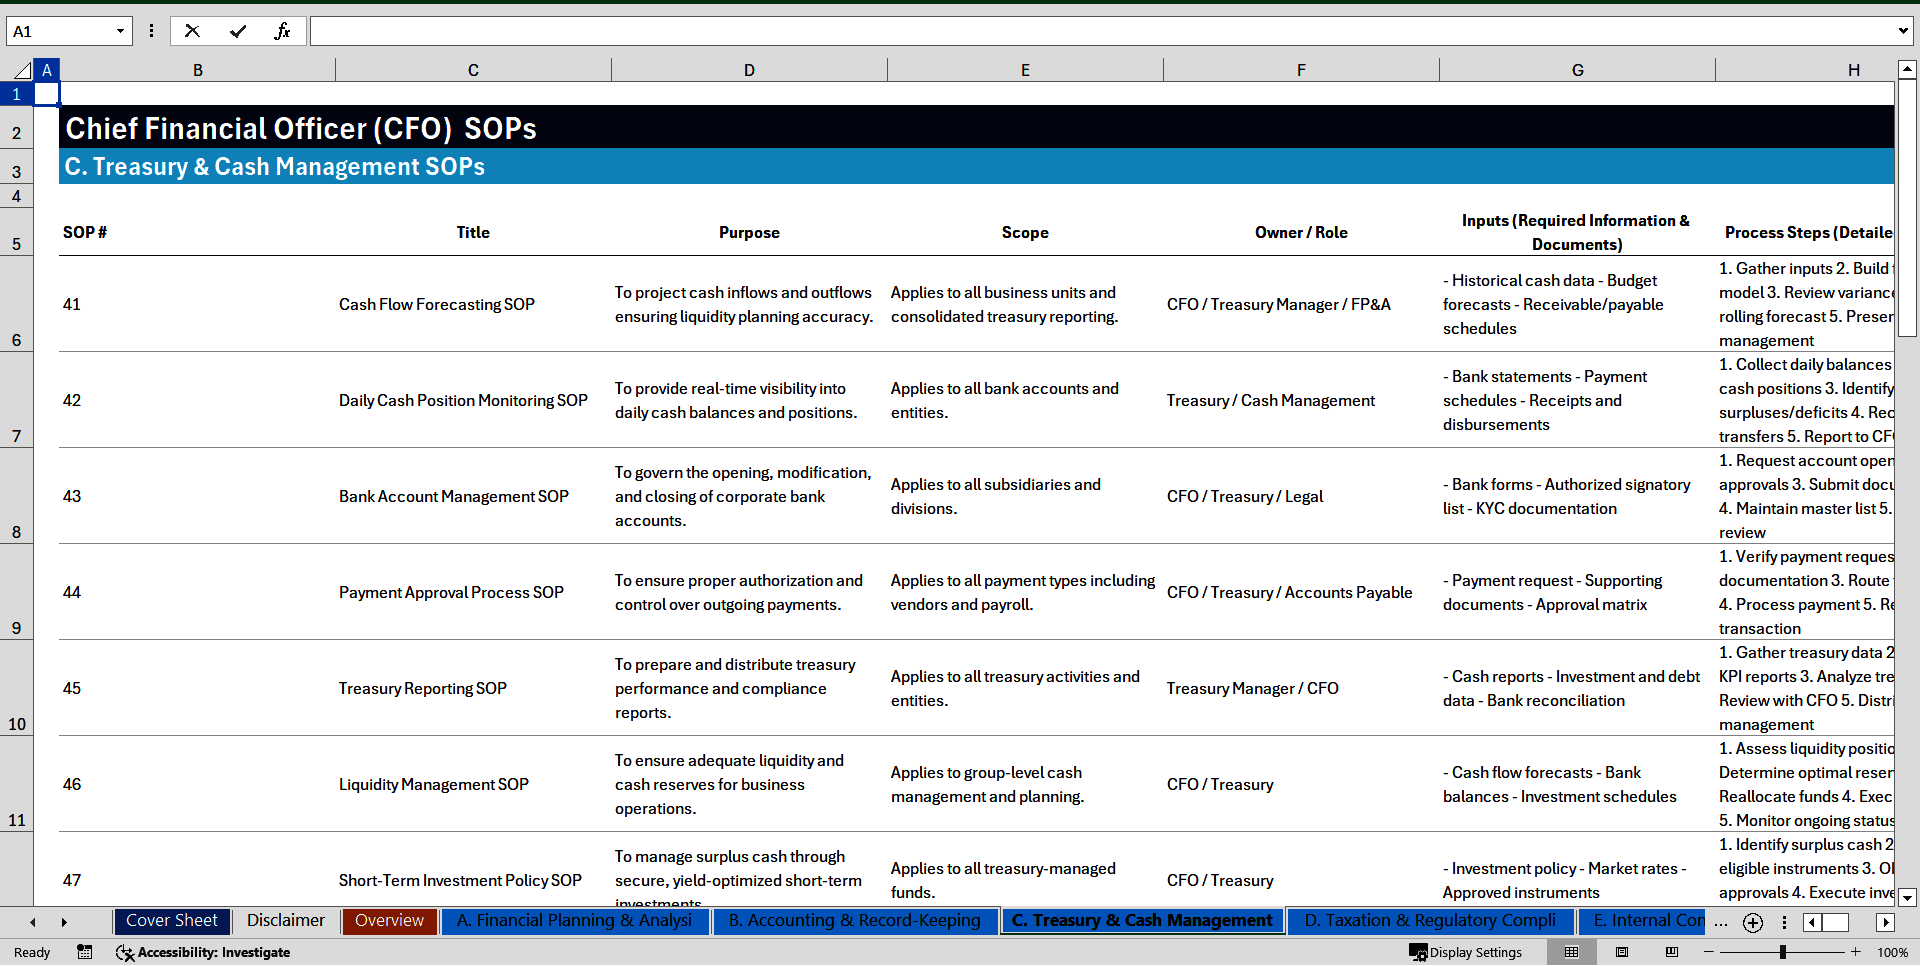Switch to Normal view
Screen dimensions: 1920x966
(1572, 952)
